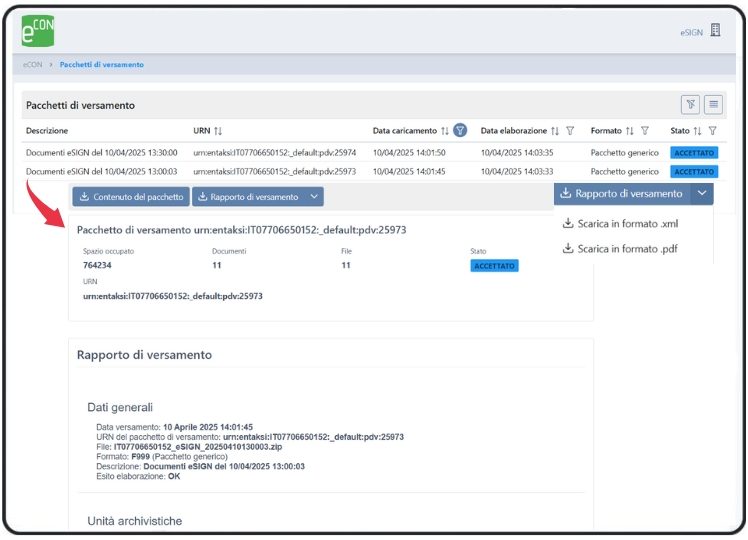Click the date 10/04/2025 14:03:33
This screenshot has height=540, width=748.
click(x=517, y=171)
